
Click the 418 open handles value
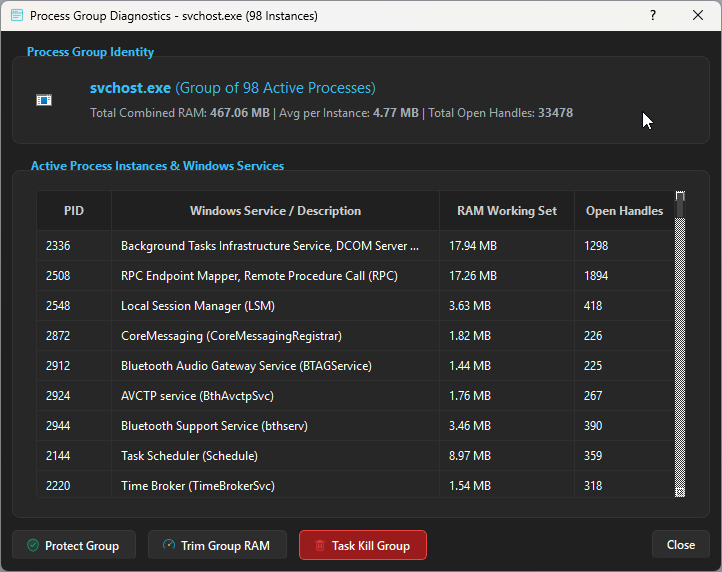click(593, 305)
